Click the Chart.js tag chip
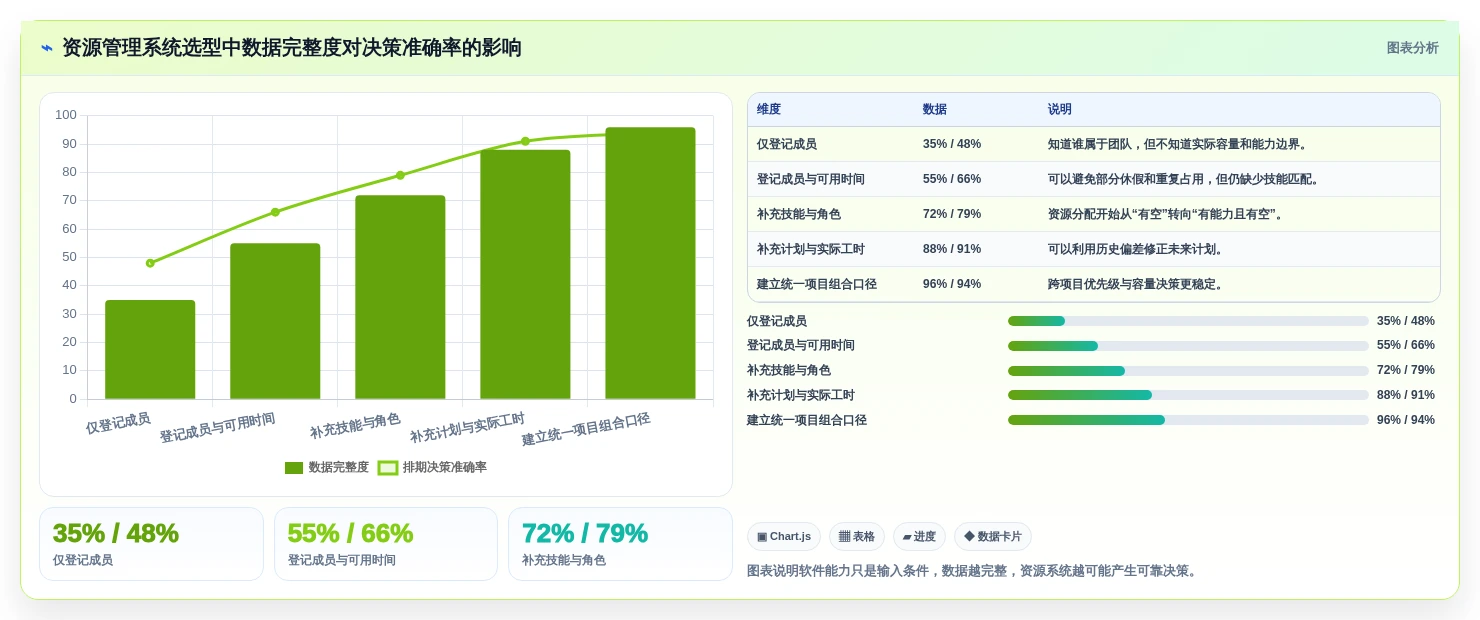This screenshot has height=620, width=1480. [784, 537]
